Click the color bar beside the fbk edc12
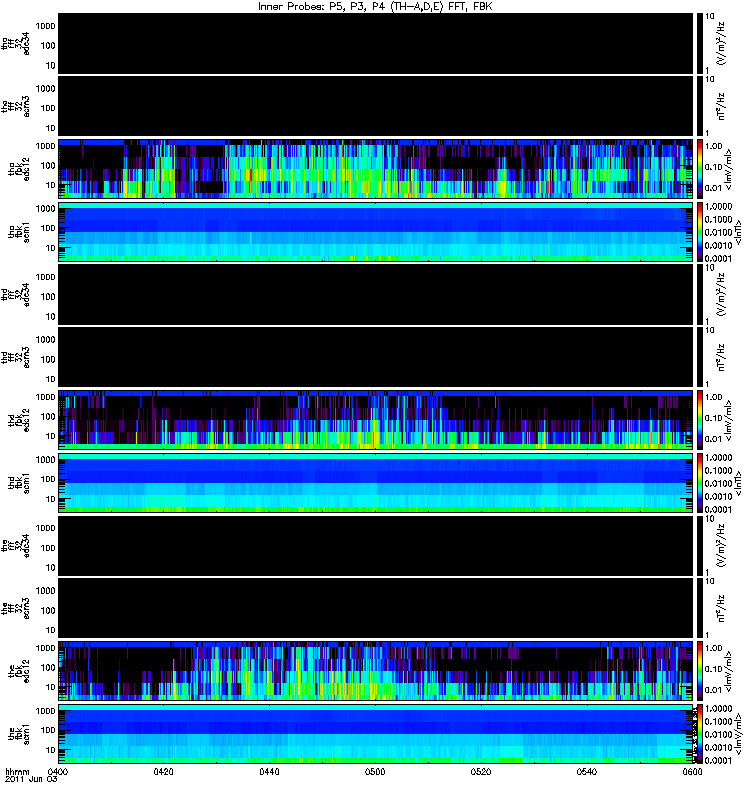 [700, 671]
